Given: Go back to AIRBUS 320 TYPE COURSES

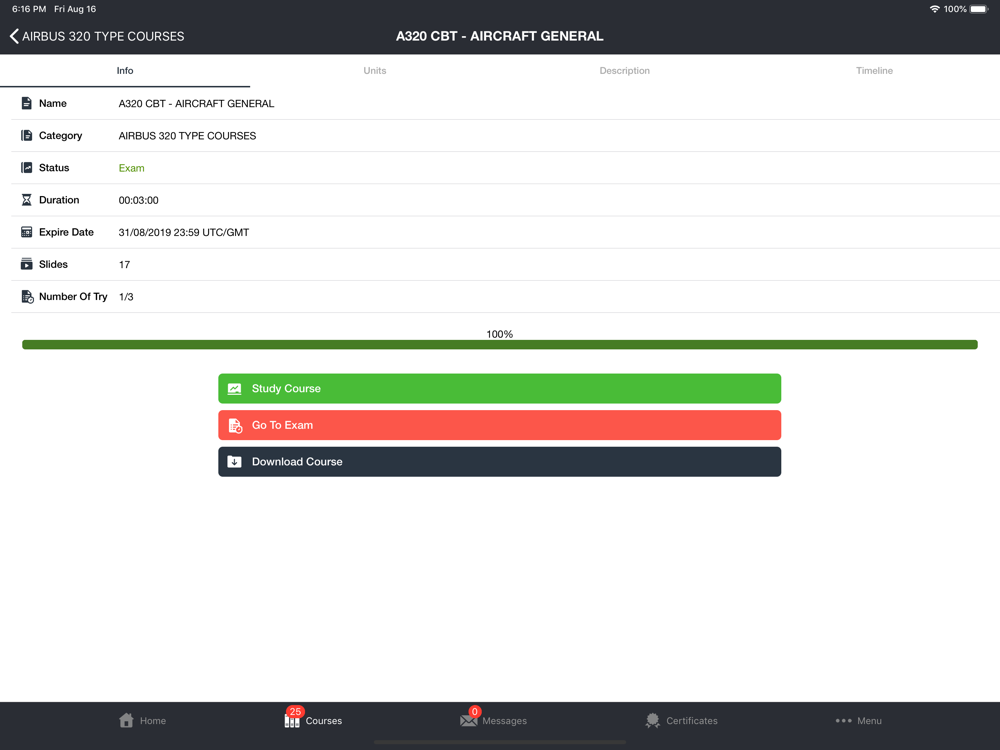Looking at the screenshot, I should coord(97,36).
